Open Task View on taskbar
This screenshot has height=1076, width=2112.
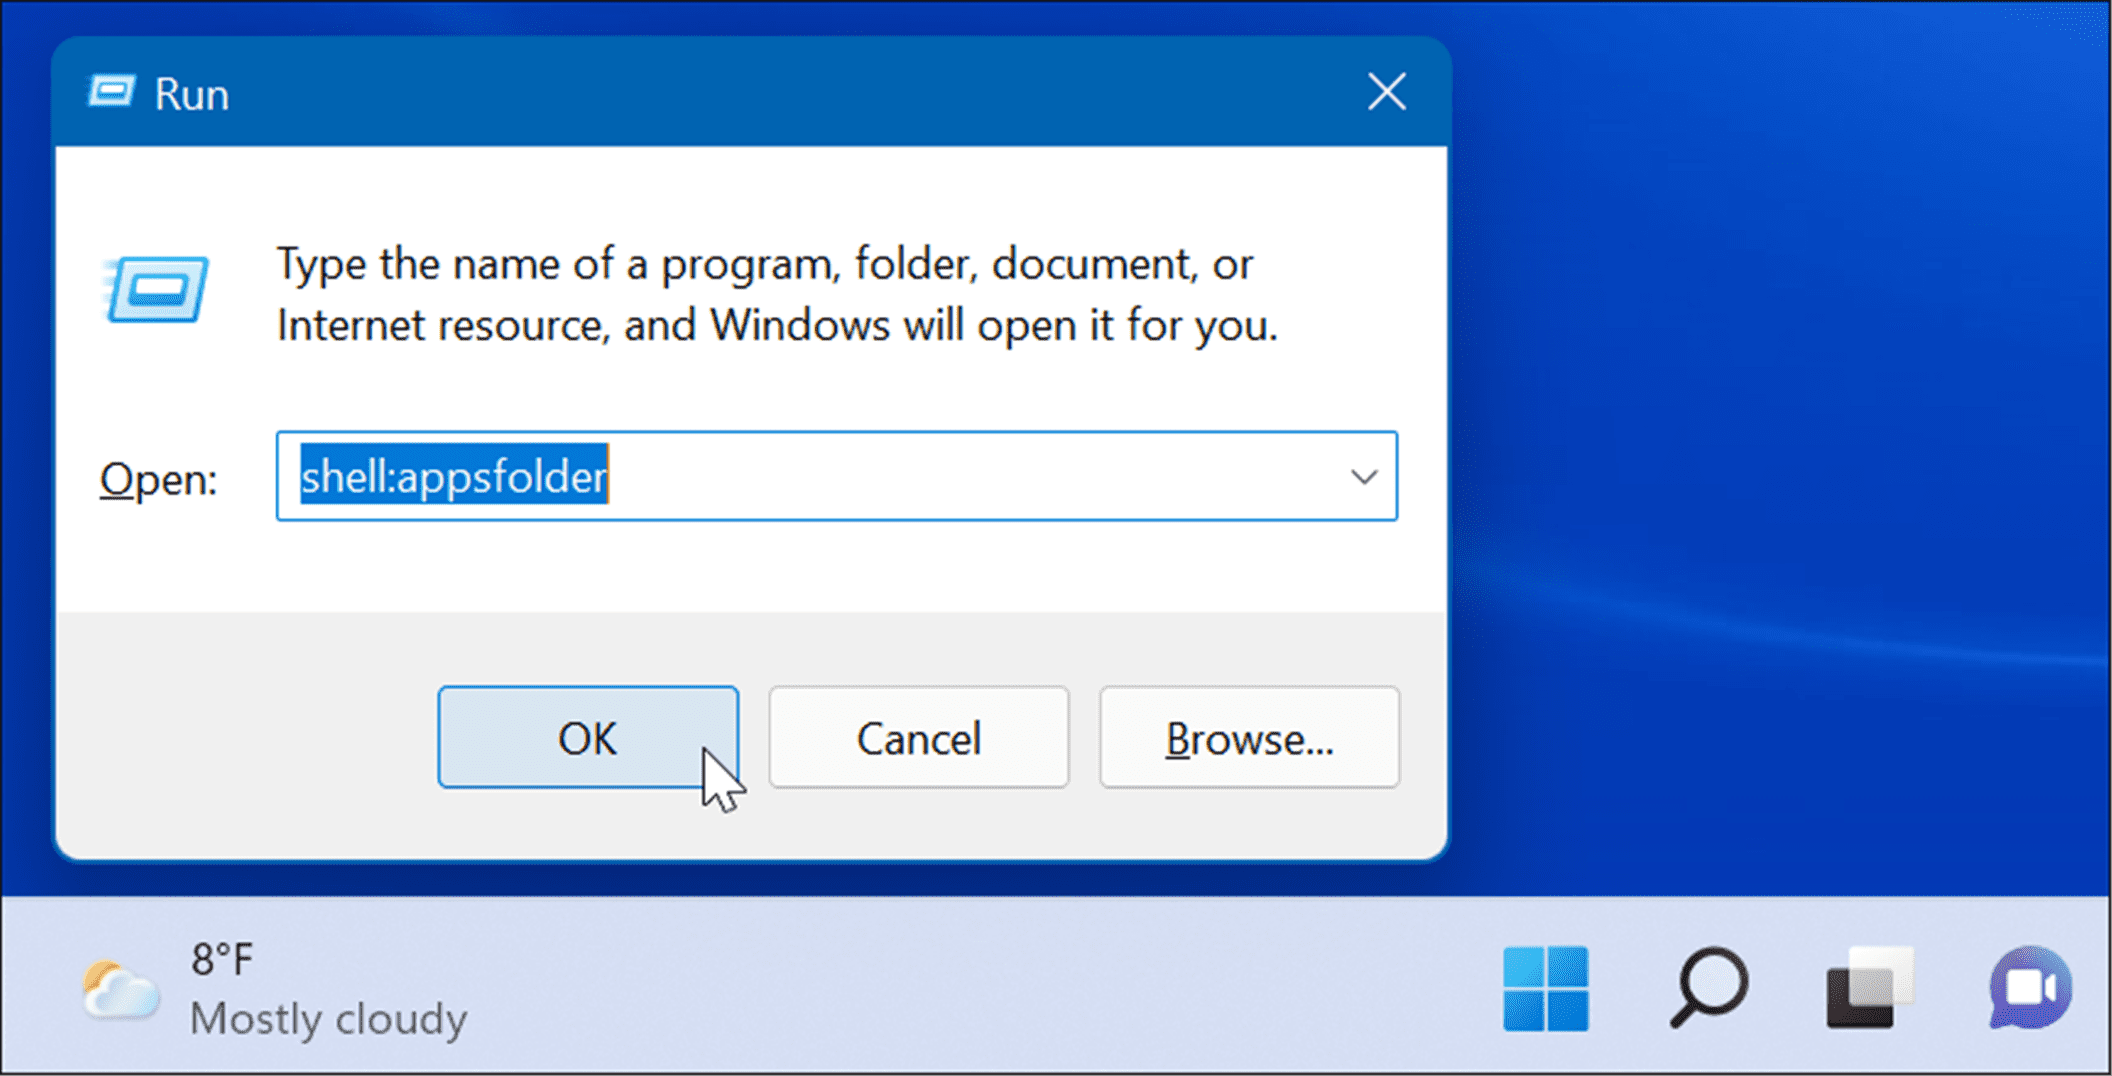pos(1868,989)
